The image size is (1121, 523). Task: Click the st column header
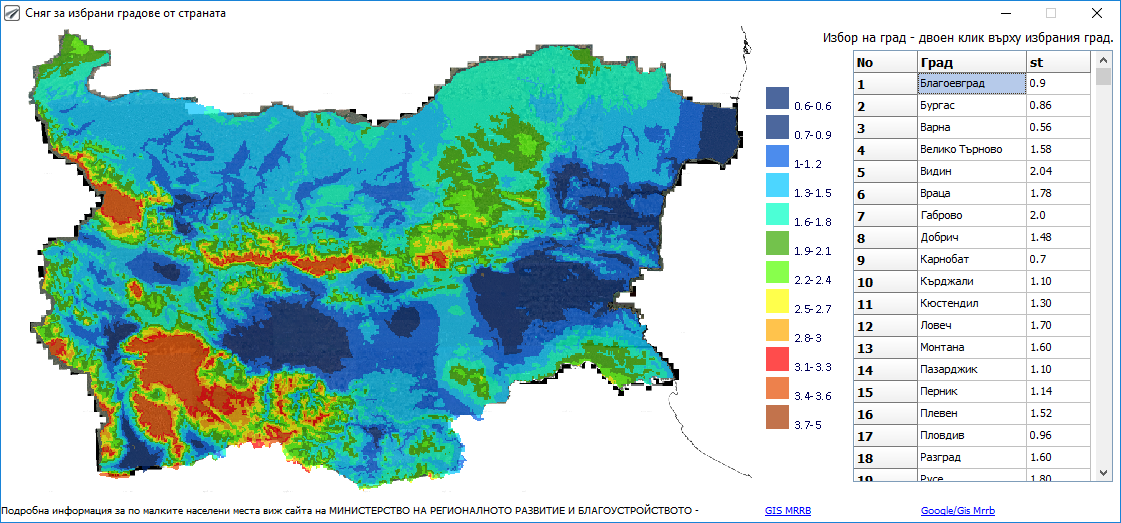(x=1056, y=62)
